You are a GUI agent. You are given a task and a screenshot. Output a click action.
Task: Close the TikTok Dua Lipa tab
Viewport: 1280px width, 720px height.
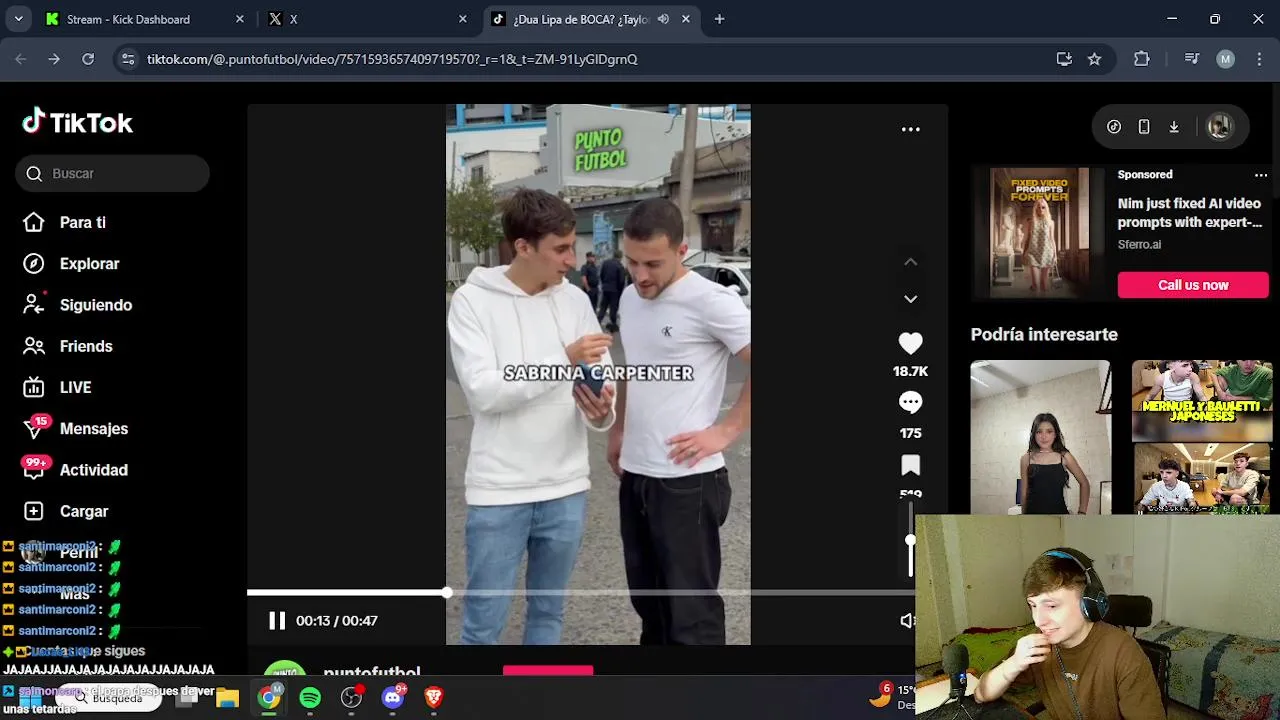pyautogui.click(x=686, y=19)
